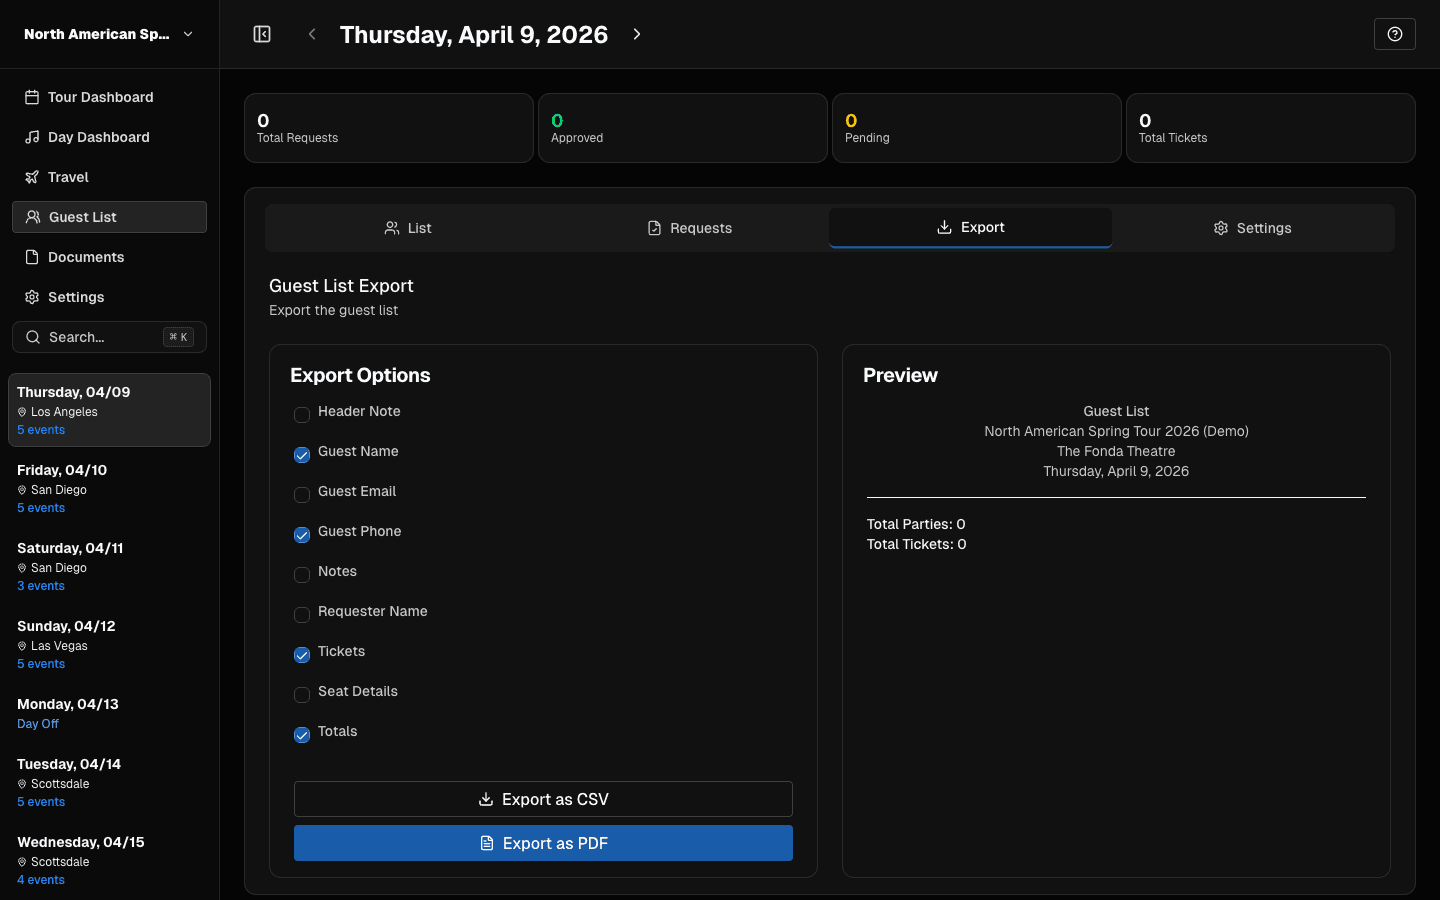Switch to the Requests tab
Image resolution: width=1440 pixels, height=900 pixels.
690,227
